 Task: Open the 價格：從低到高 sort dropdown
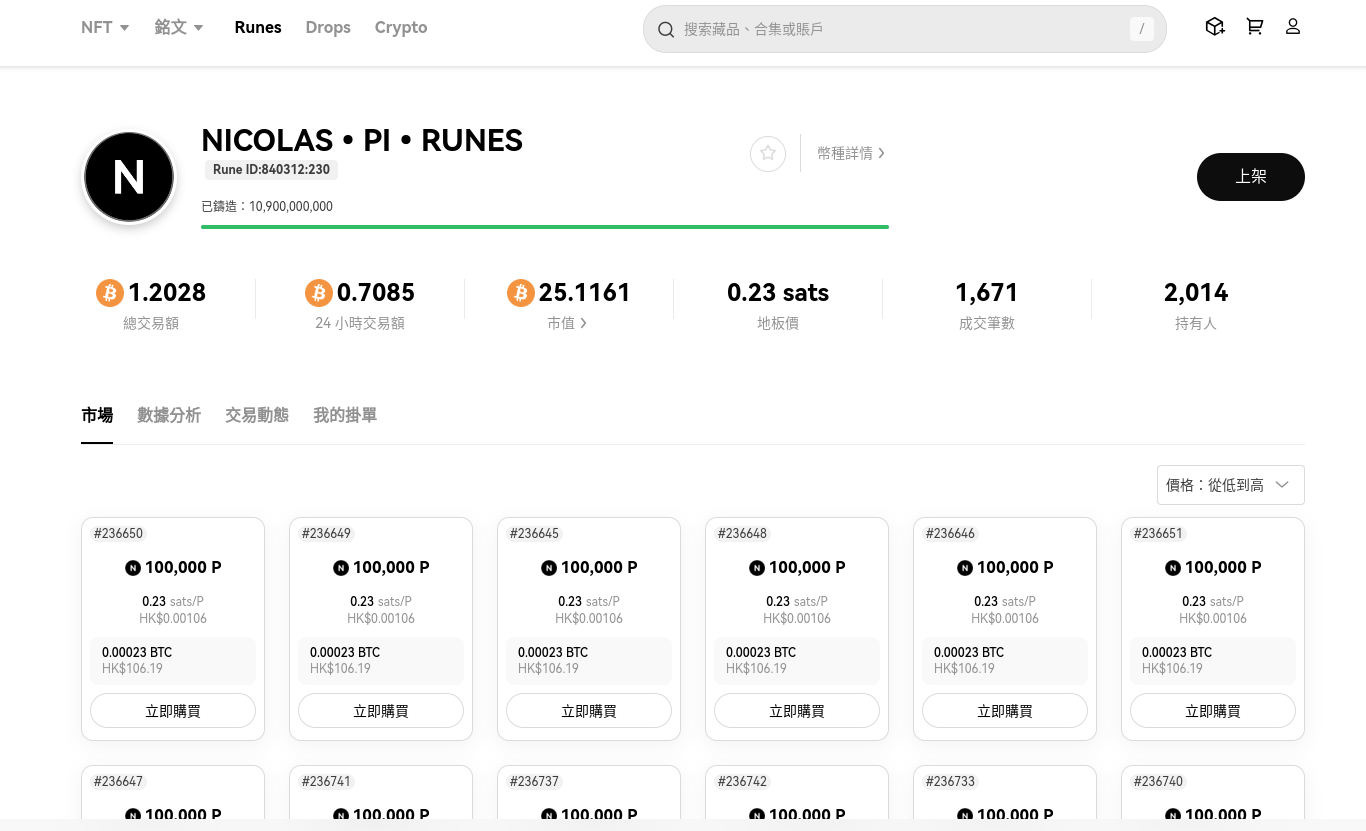point(1230,485)
